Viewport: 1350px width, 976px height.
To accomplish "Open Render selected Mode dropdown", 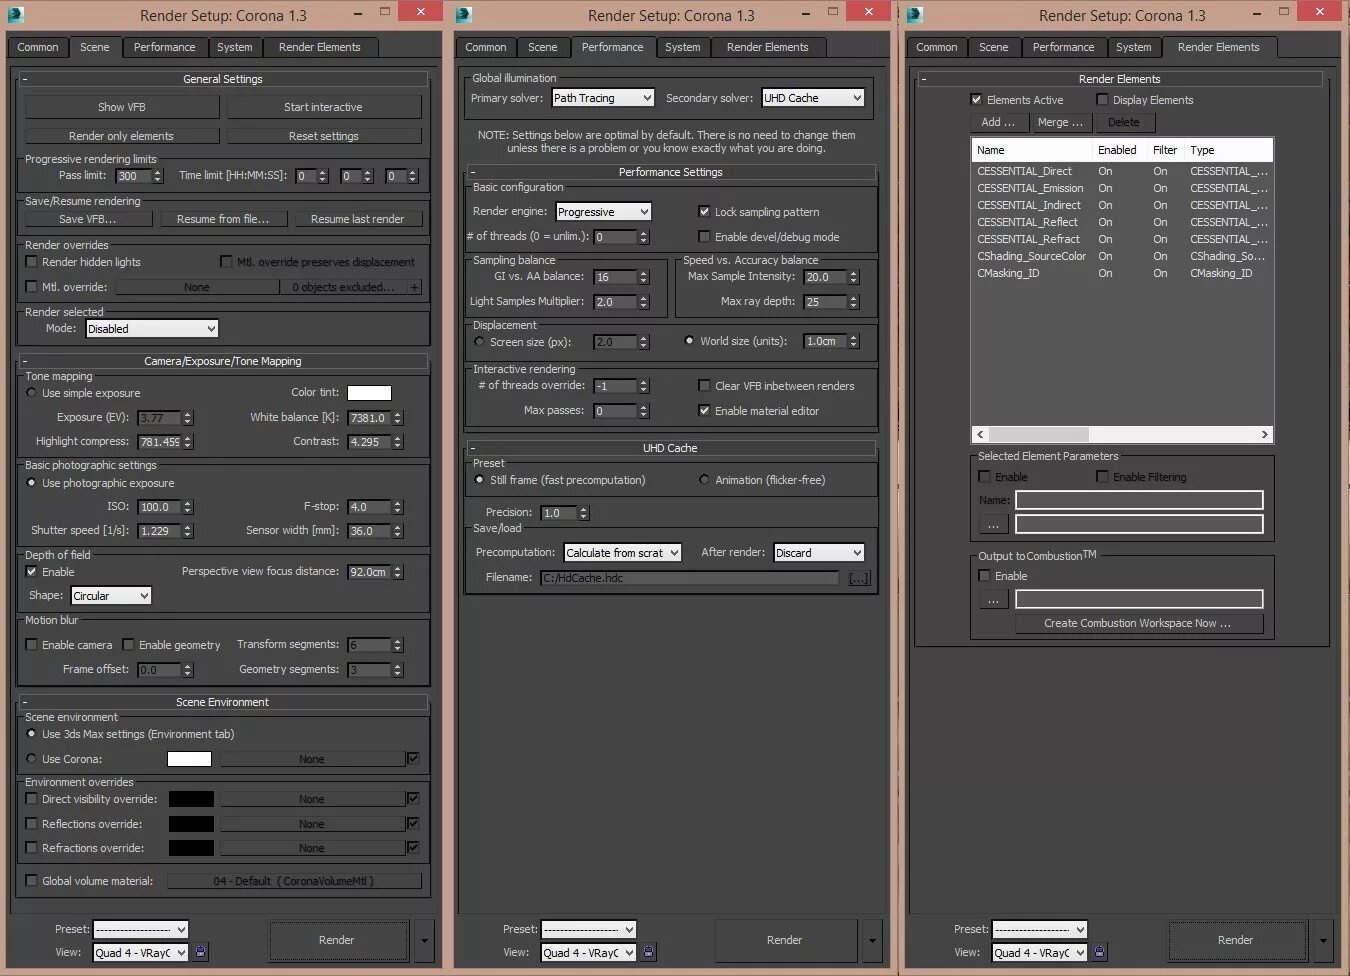I will 152,329.
